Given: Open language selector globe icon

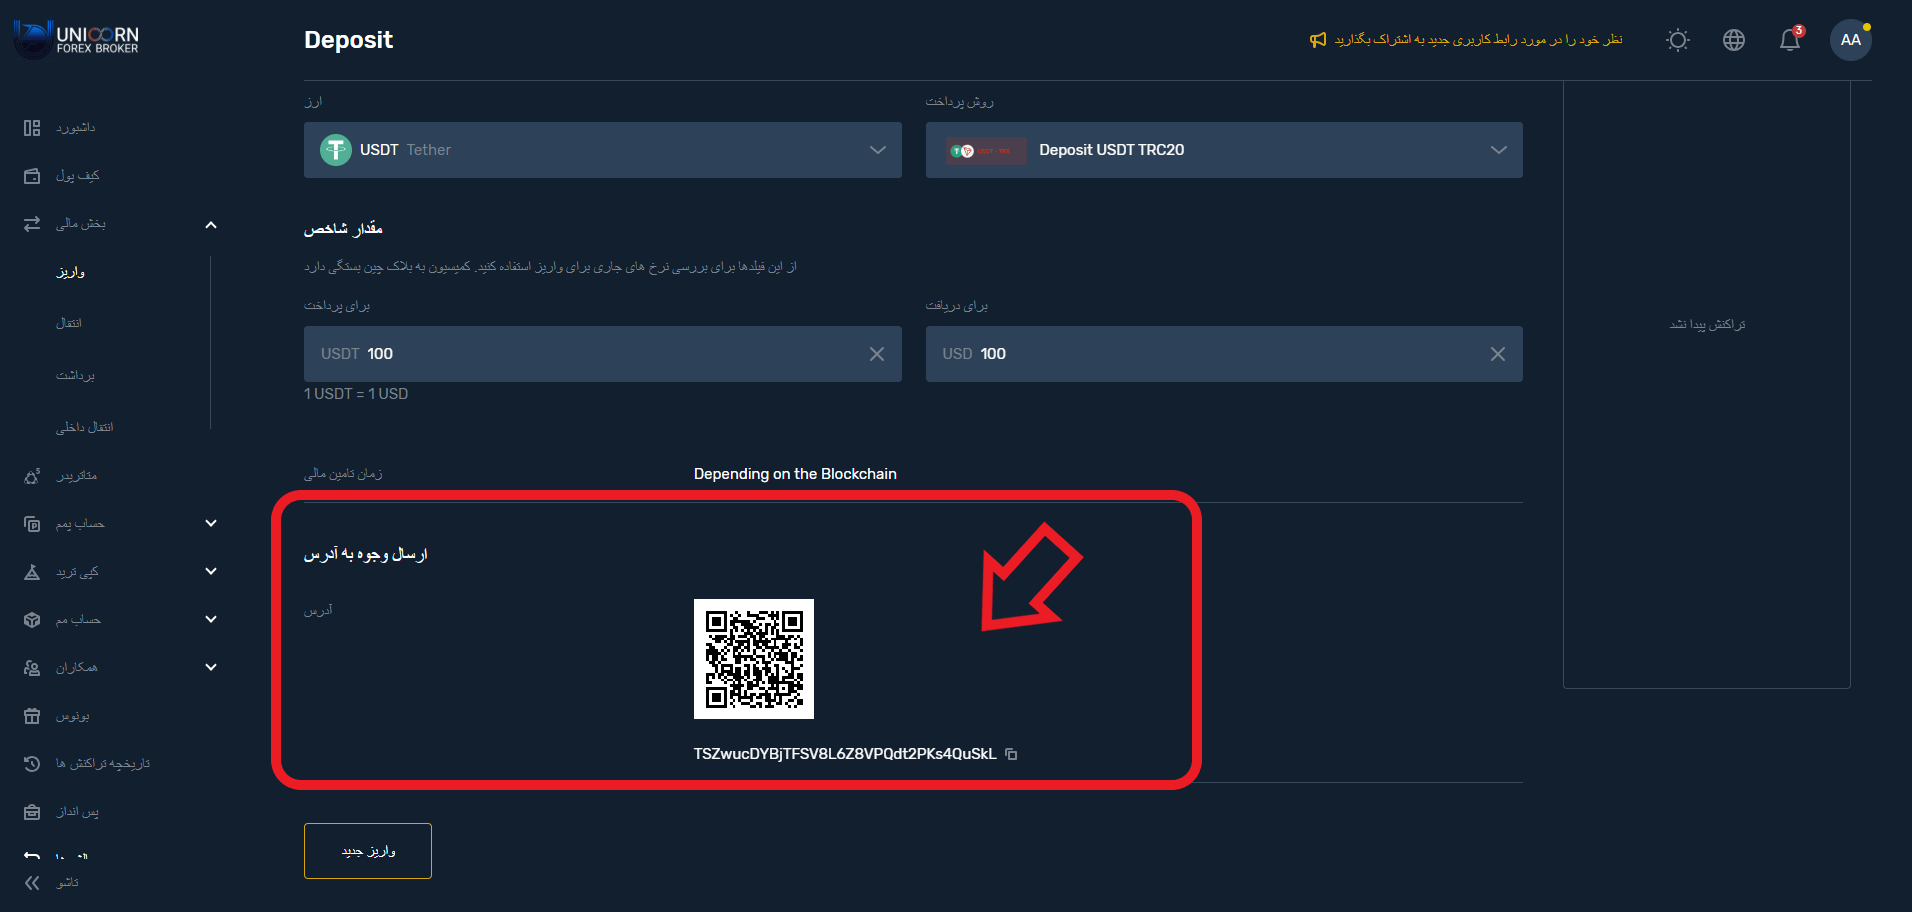Looking at the screenshot, I should click(x=1734, y=40).
